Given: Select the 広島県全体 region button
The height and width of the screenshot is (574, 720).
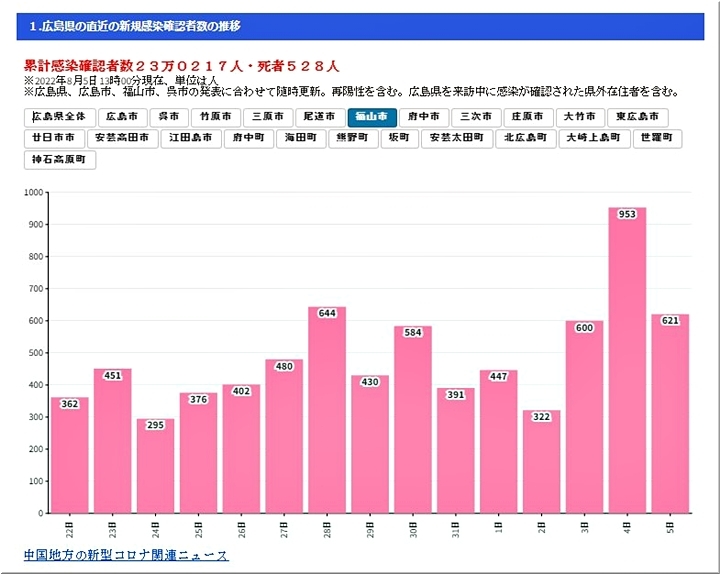Looking at the screenshot, I should [61, 117].
